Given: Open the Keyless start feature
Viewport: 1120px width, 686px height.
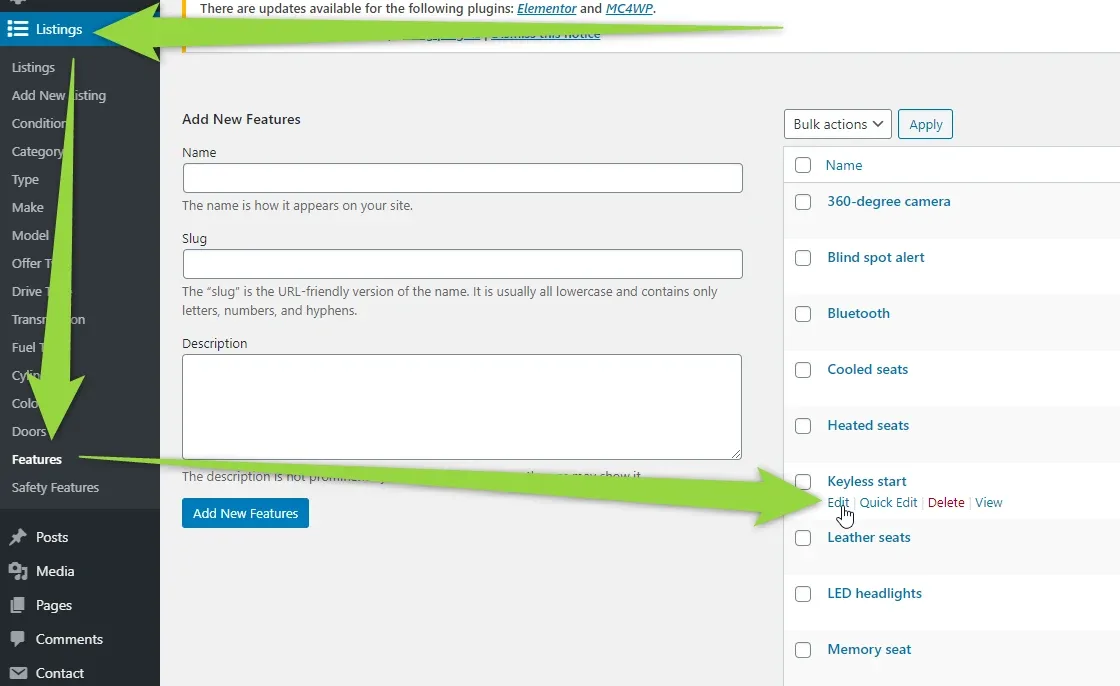Looking at the screenshot, I should pos(866,482).
